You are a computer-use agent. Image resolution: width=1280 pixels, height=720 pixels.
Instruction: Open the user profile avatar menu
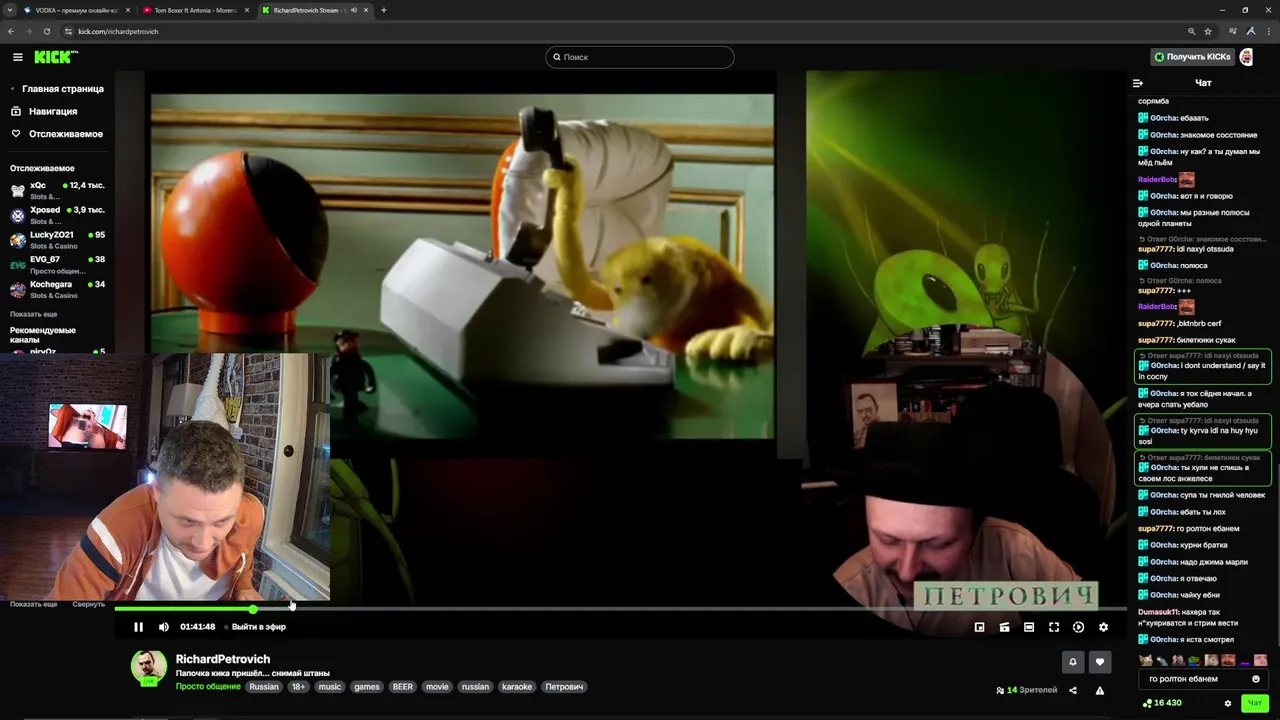1246,57
